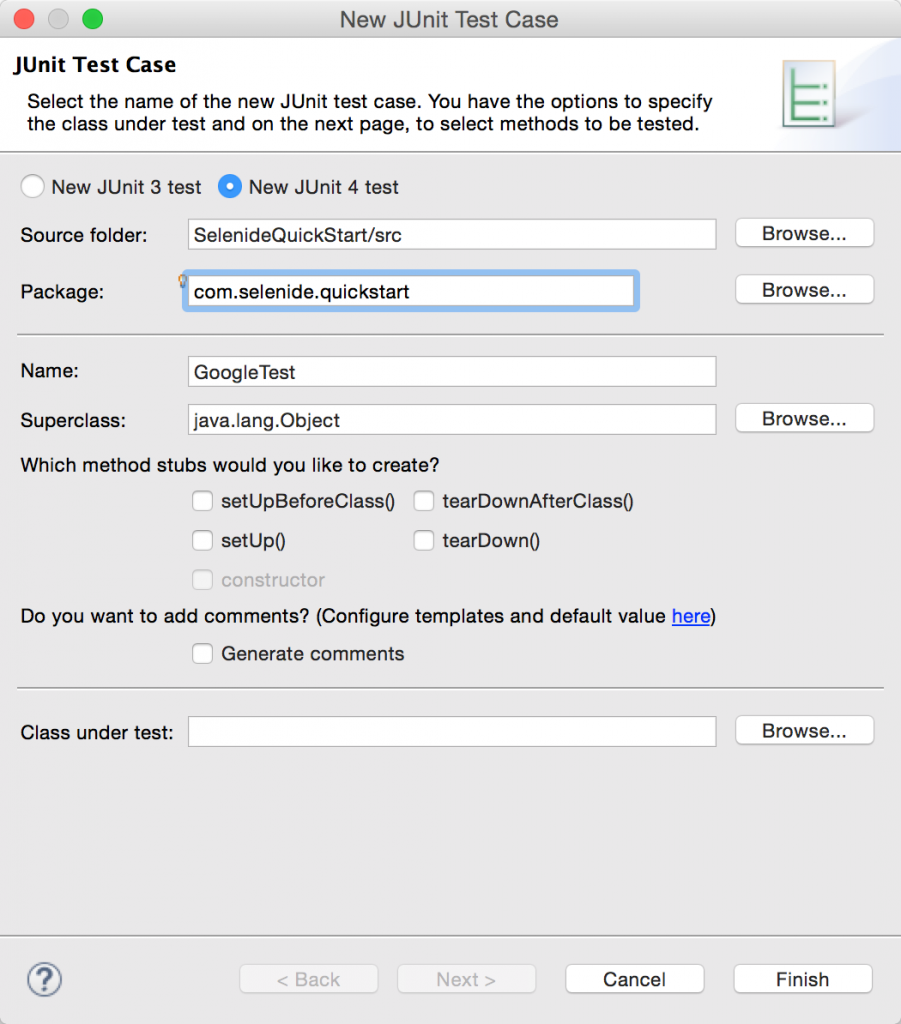This screenshot has height=1024, width=901.
Task: Click the Source folder text field
Action: click(452, 235)
